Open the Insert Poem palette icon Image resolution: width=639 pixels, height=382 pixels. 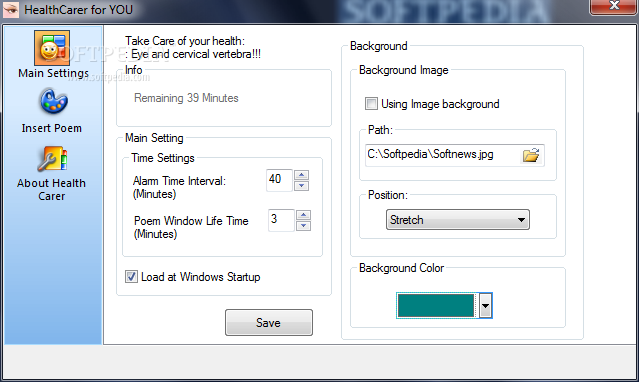[53, 102]
